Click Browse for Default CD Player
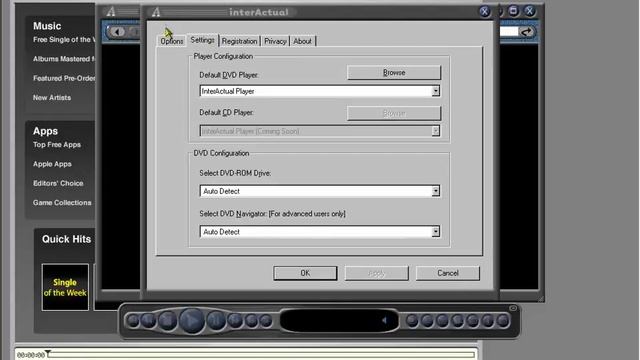 394,113
